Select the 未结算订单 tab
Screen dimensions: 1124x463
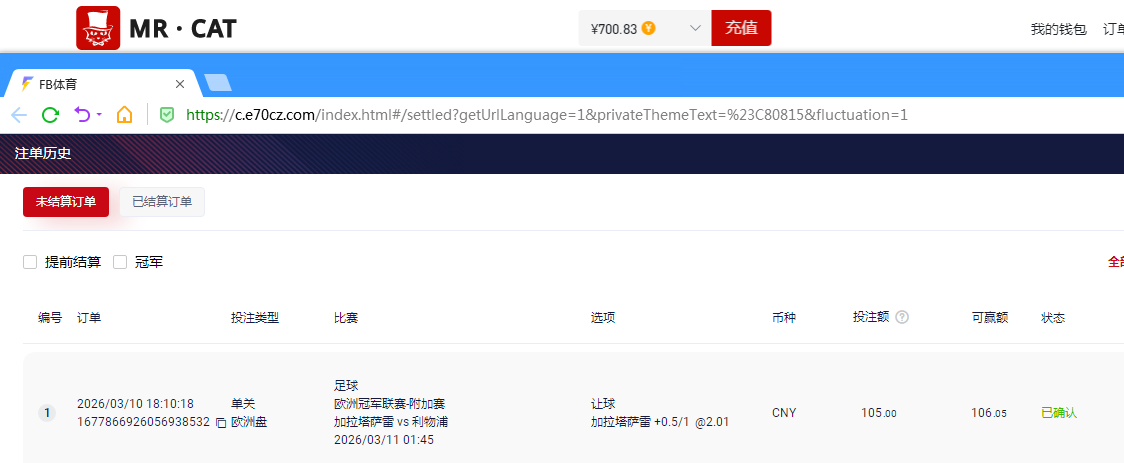pos(66,201)
